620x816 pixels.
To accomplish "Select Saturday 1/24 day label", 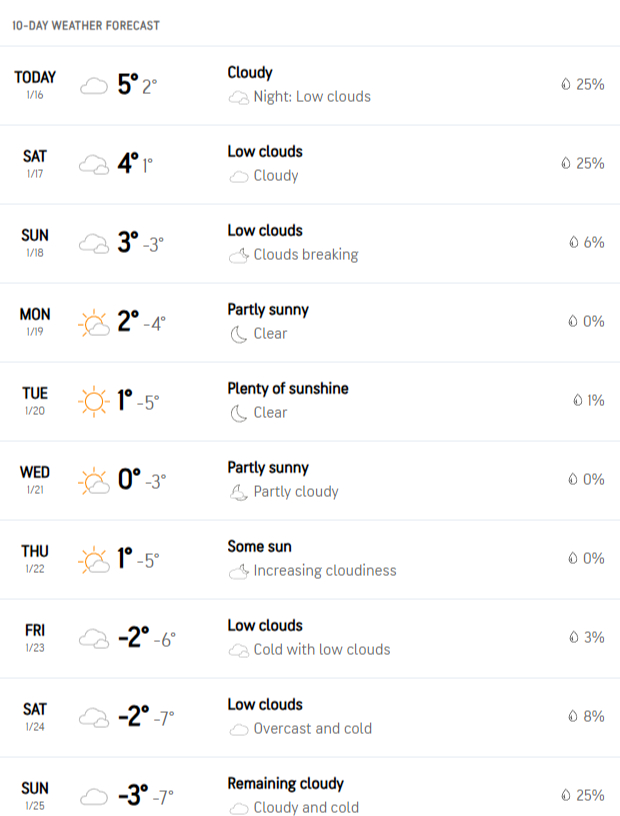I will tap(35, 709).
